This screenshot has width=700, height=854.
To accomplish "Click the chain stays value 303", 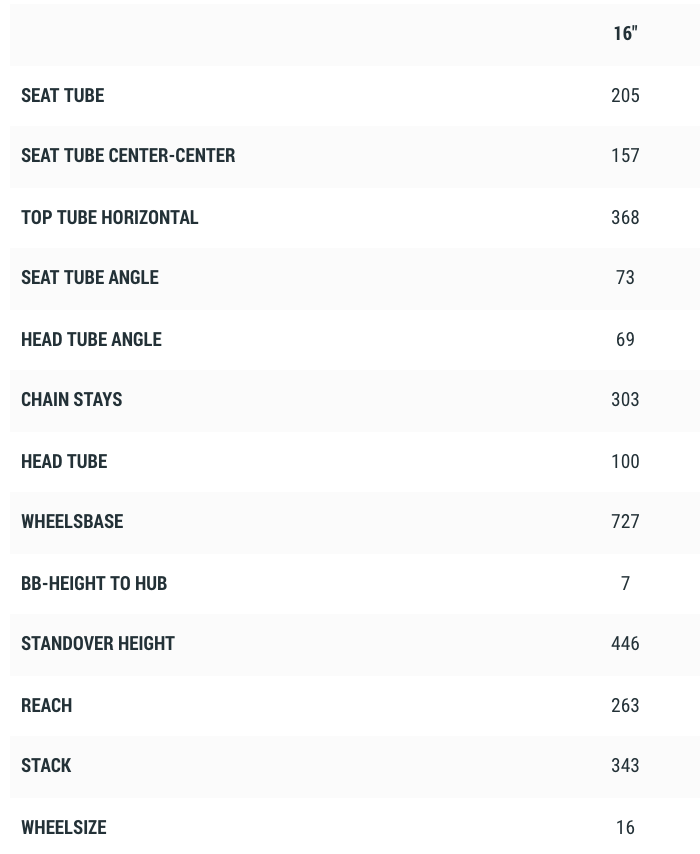I will click(625, 400).
